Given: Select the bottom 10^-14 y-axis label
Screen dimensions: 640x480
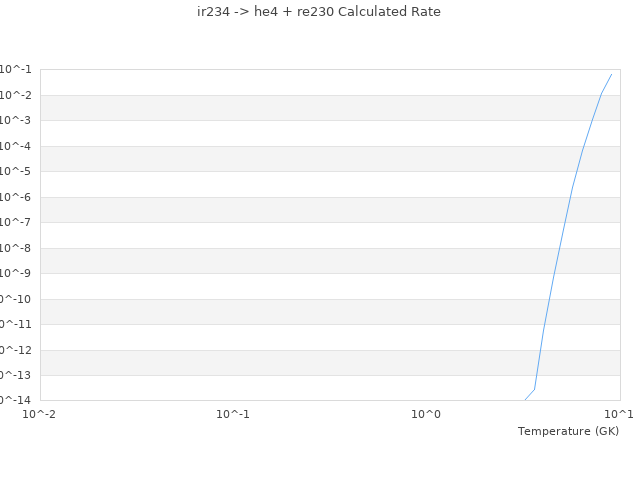Looking at the screenshot, I should (x=16, y=400).
